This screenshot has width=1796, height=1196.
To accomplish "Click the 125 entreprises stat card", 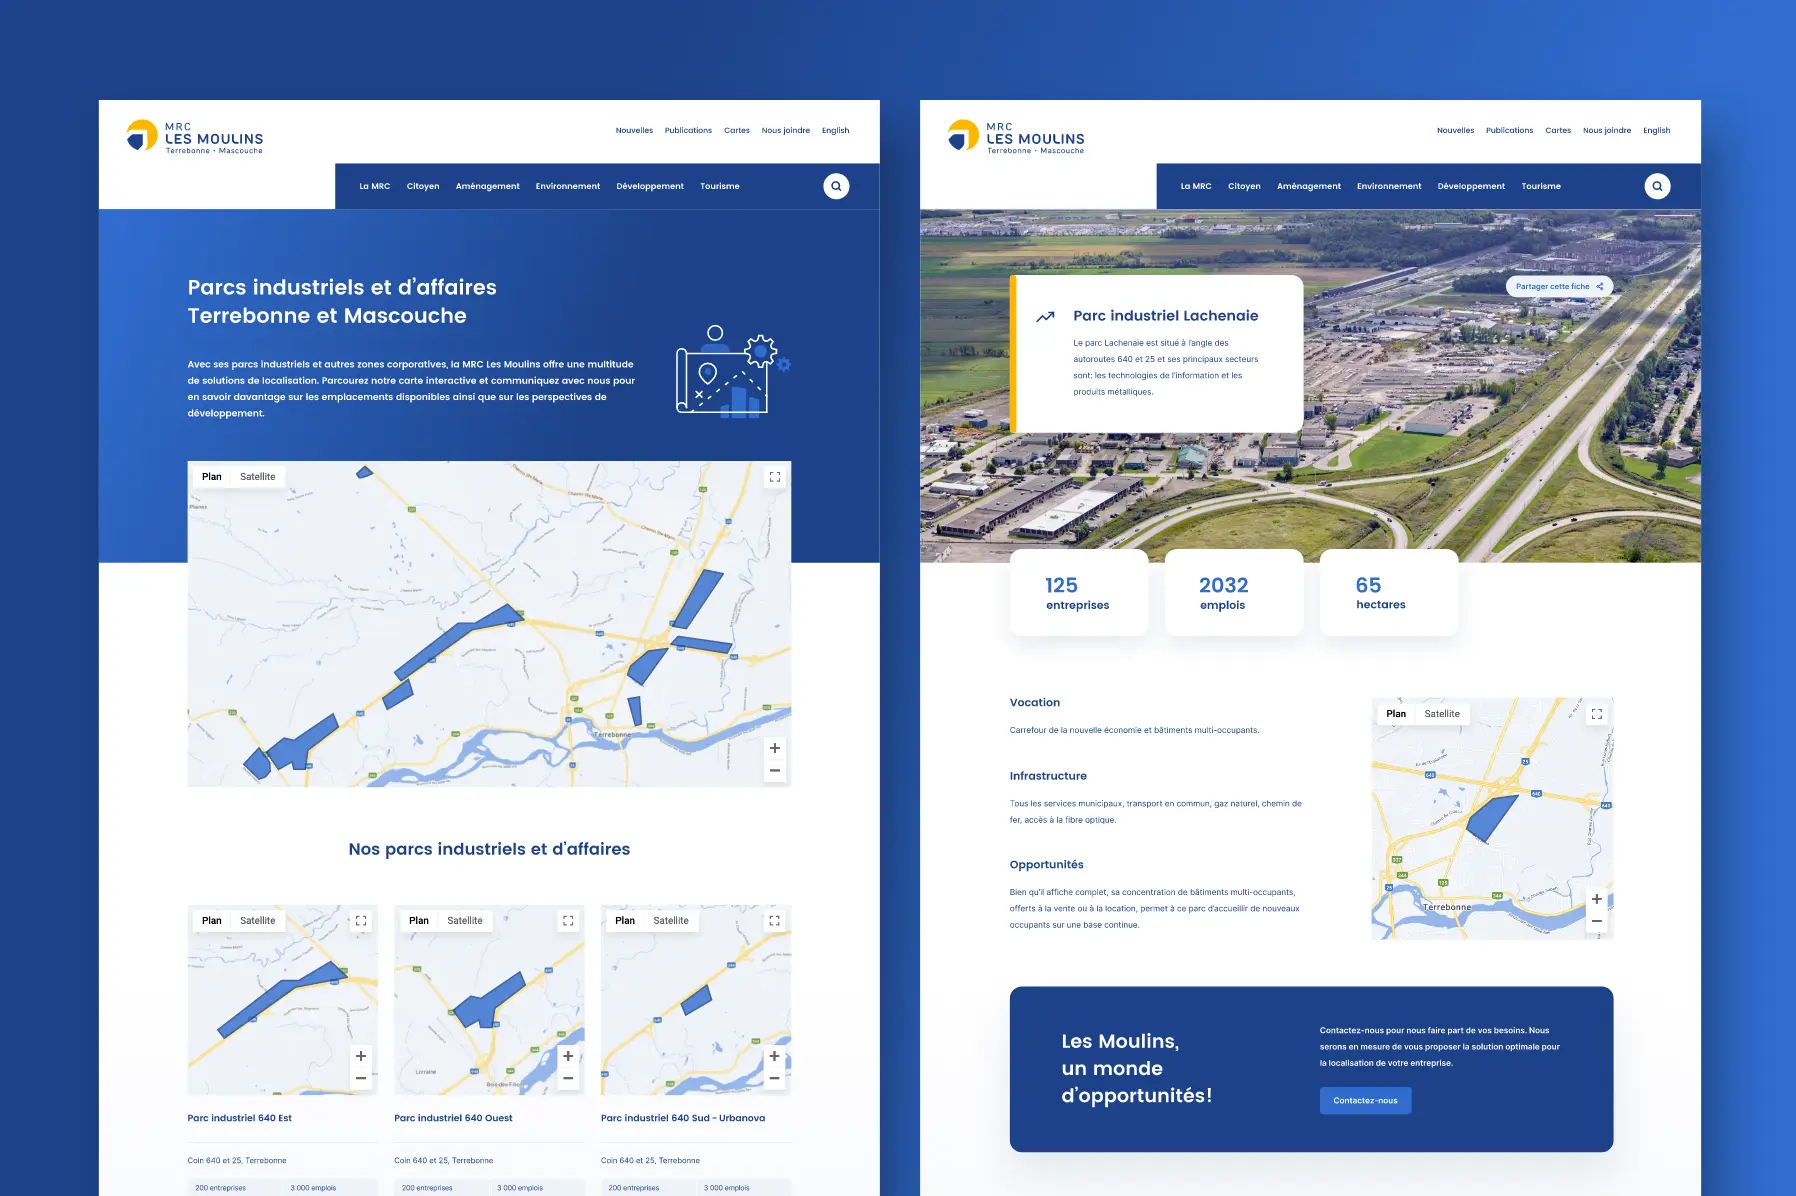I will point(1078,593).
